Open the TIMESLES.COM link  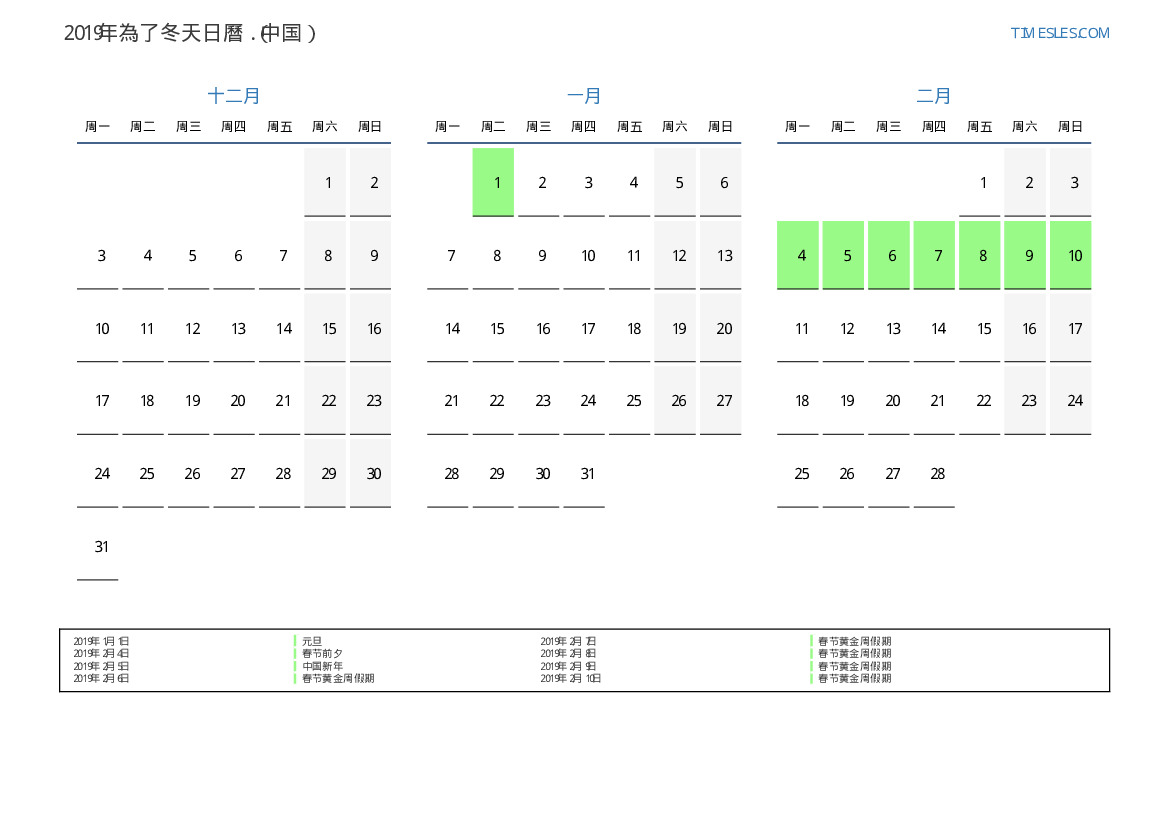click(x=1059, y=33)
